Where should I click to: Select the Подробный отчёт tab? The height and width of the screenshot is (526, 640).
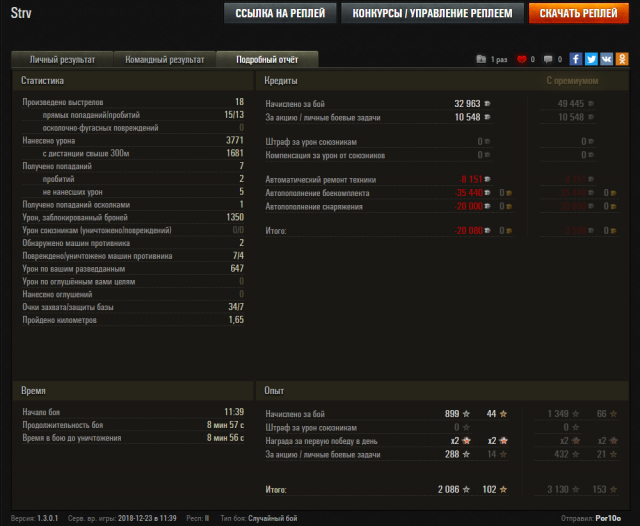tap(268, 59)
